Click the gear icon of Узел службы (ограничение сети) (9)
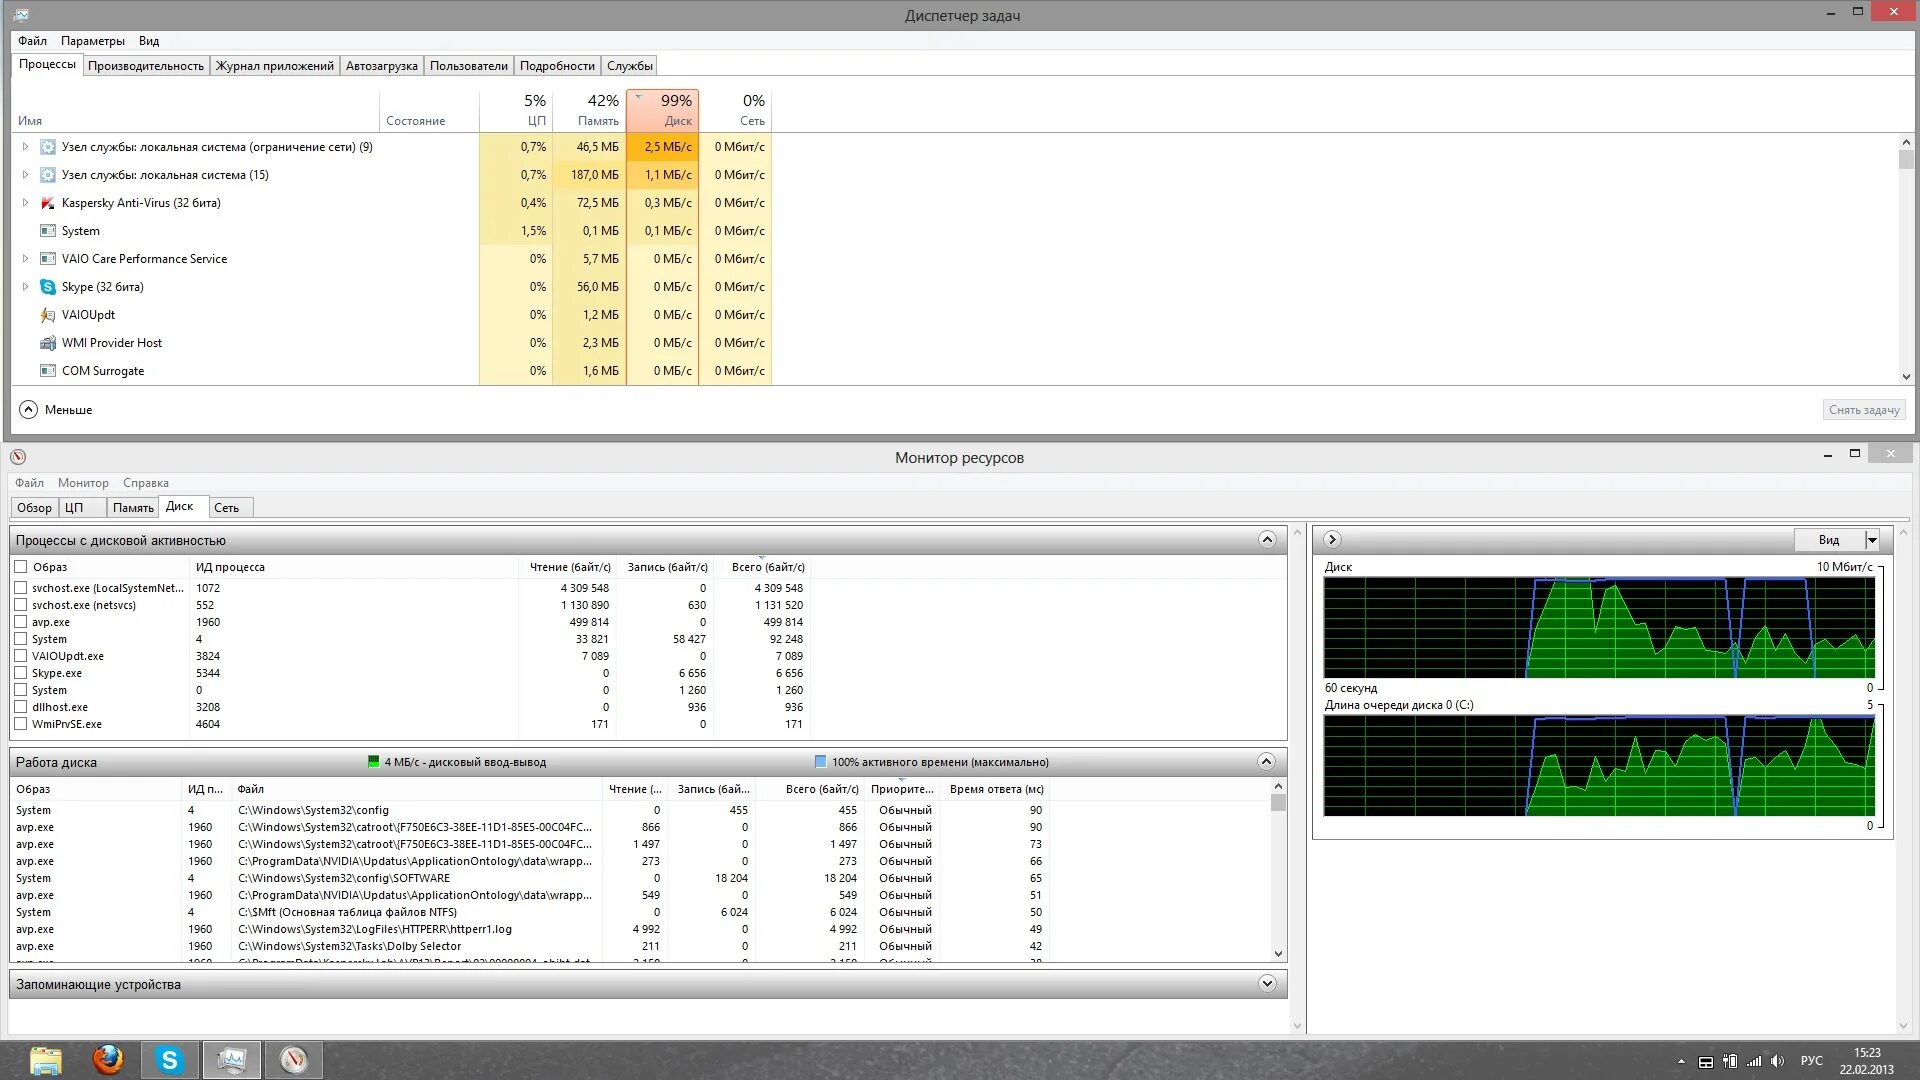 click(x=47, y=147)
